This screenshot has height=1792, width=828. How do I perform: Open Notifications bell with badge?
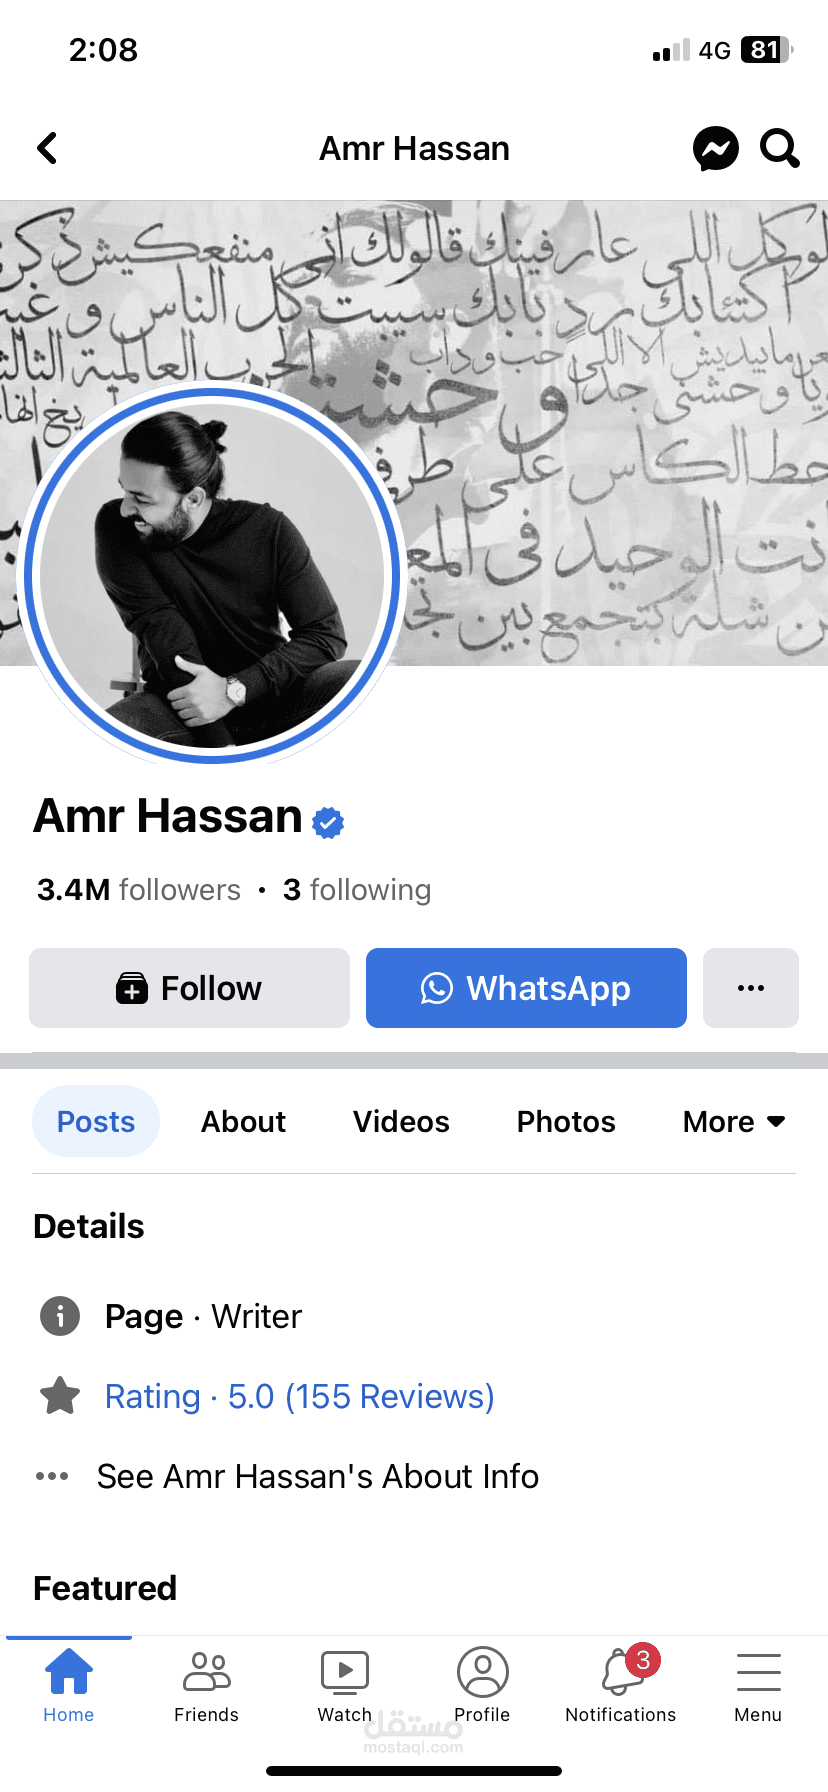(622, 1671)
